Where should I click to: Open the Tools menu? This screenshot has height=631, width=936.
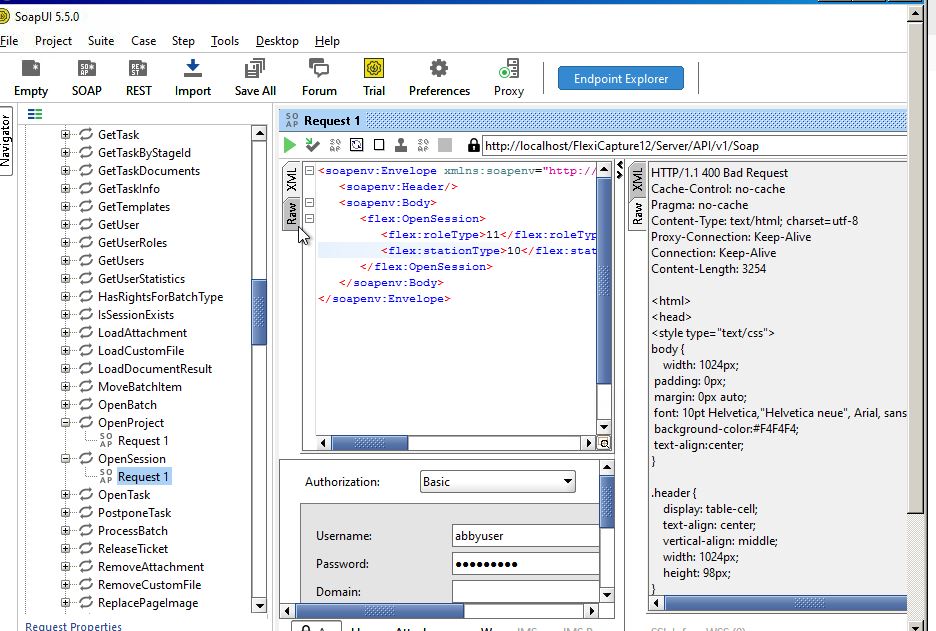tap(224, 41)
